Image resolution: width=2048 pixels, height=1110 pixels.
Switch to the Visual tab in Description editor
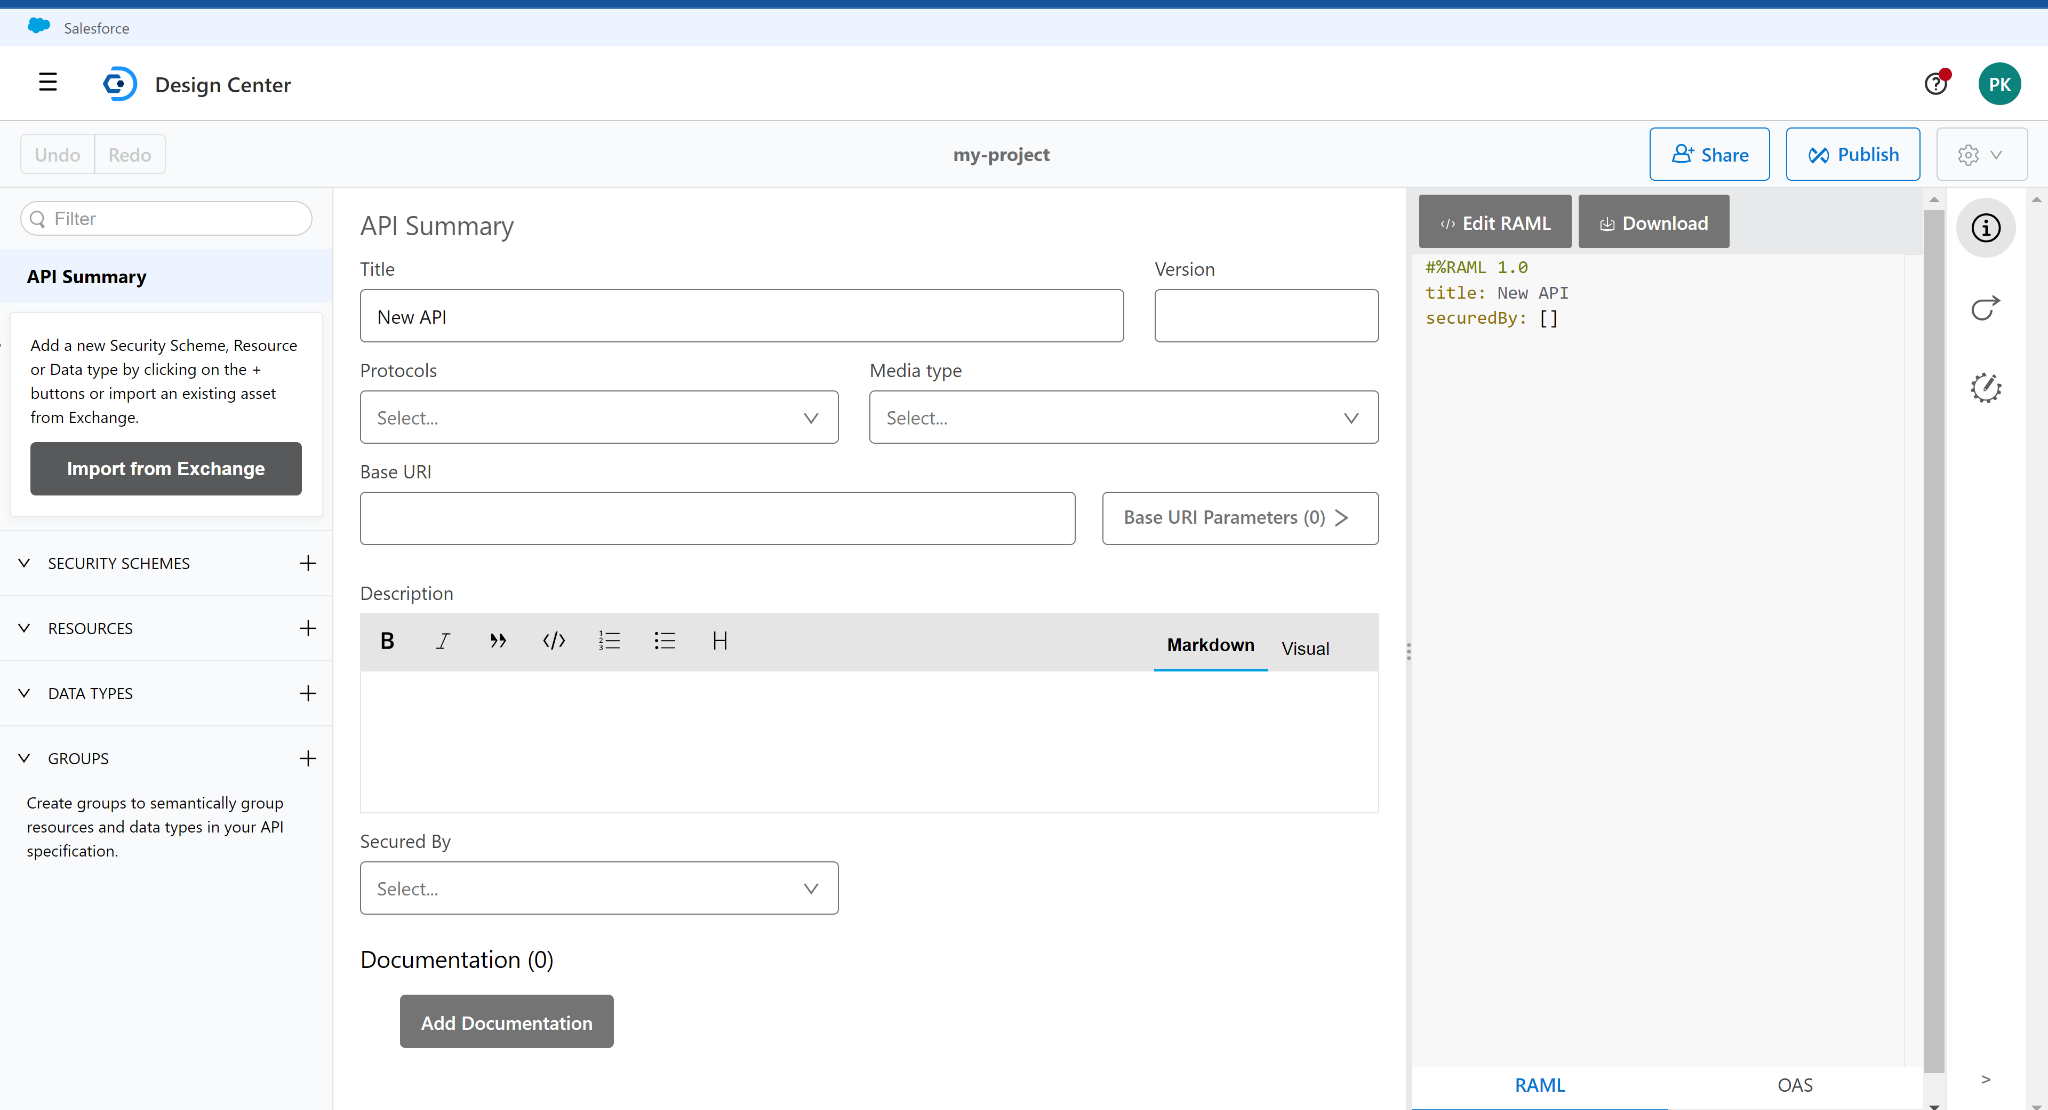click(1305, 648)
